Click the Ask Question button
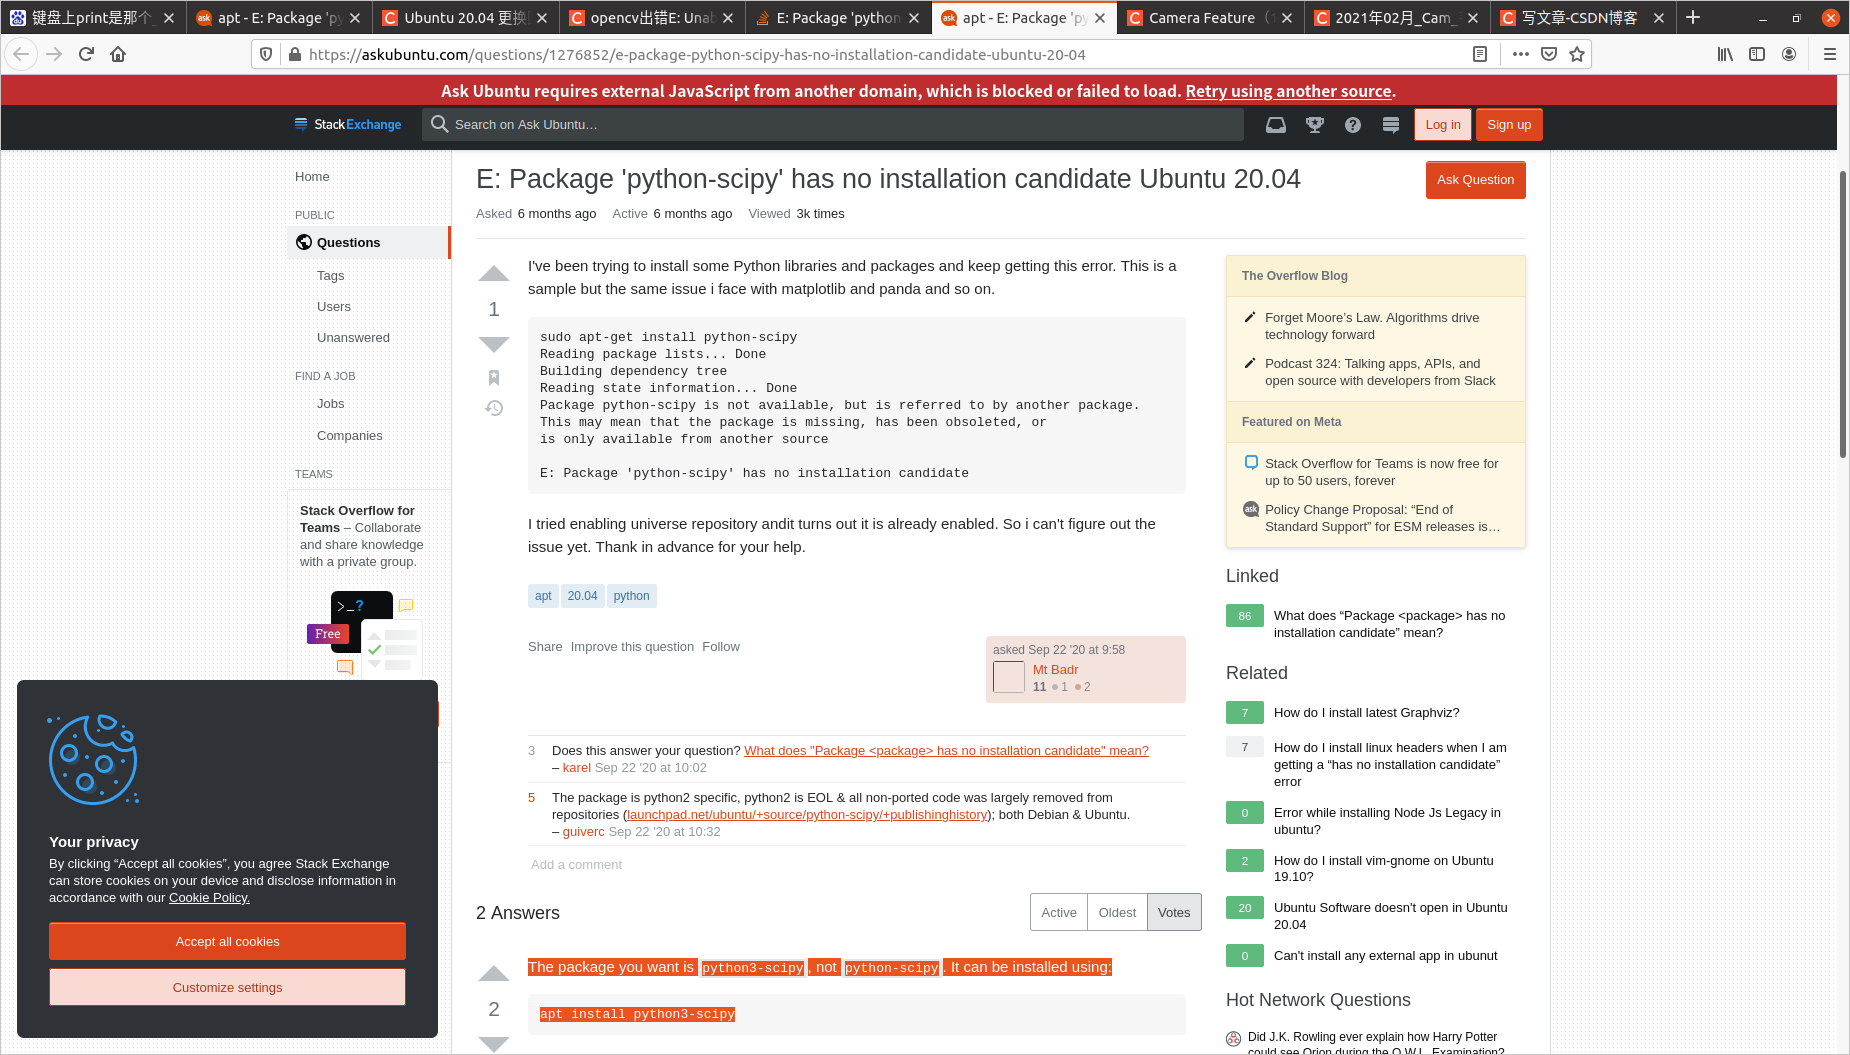The height and width of the screenshot is (1055, 1850). click(x=1476, y=180)
